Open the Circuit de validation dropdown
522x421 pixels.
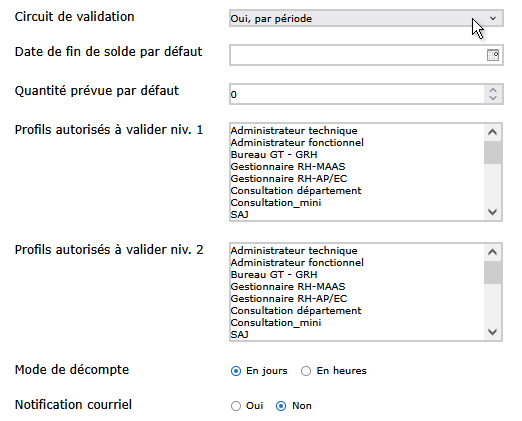366,18
